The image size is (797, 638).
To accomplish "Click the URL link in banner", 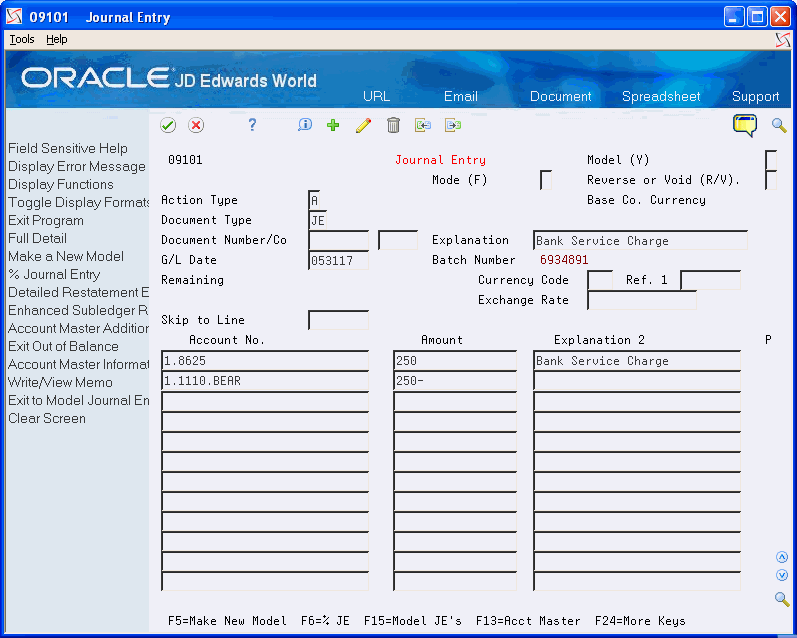I will point(377,96).
